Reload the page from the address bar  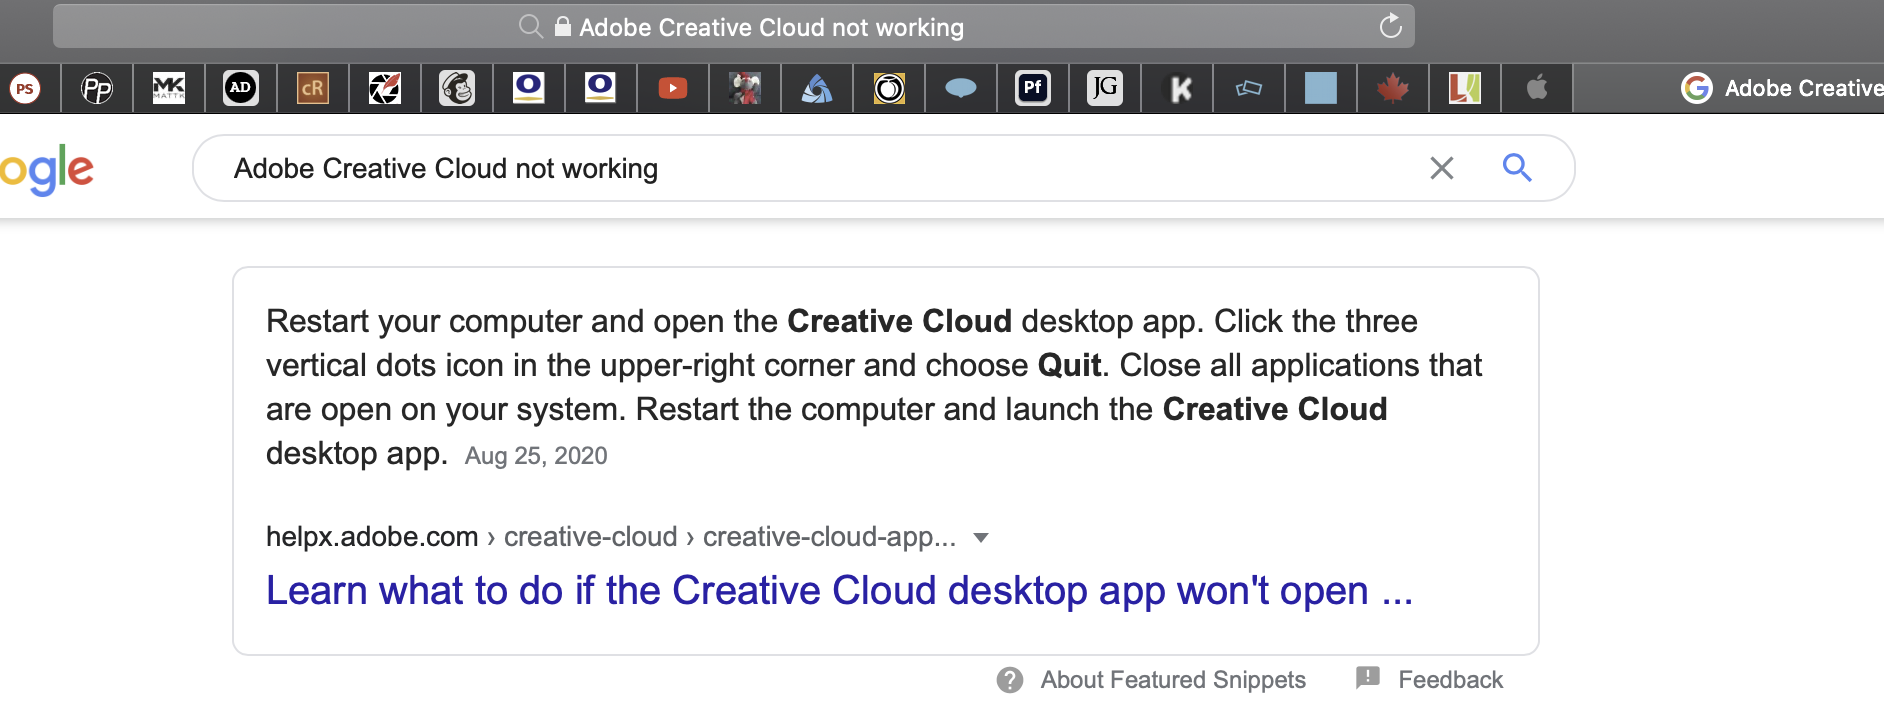tap(1391, 27)
